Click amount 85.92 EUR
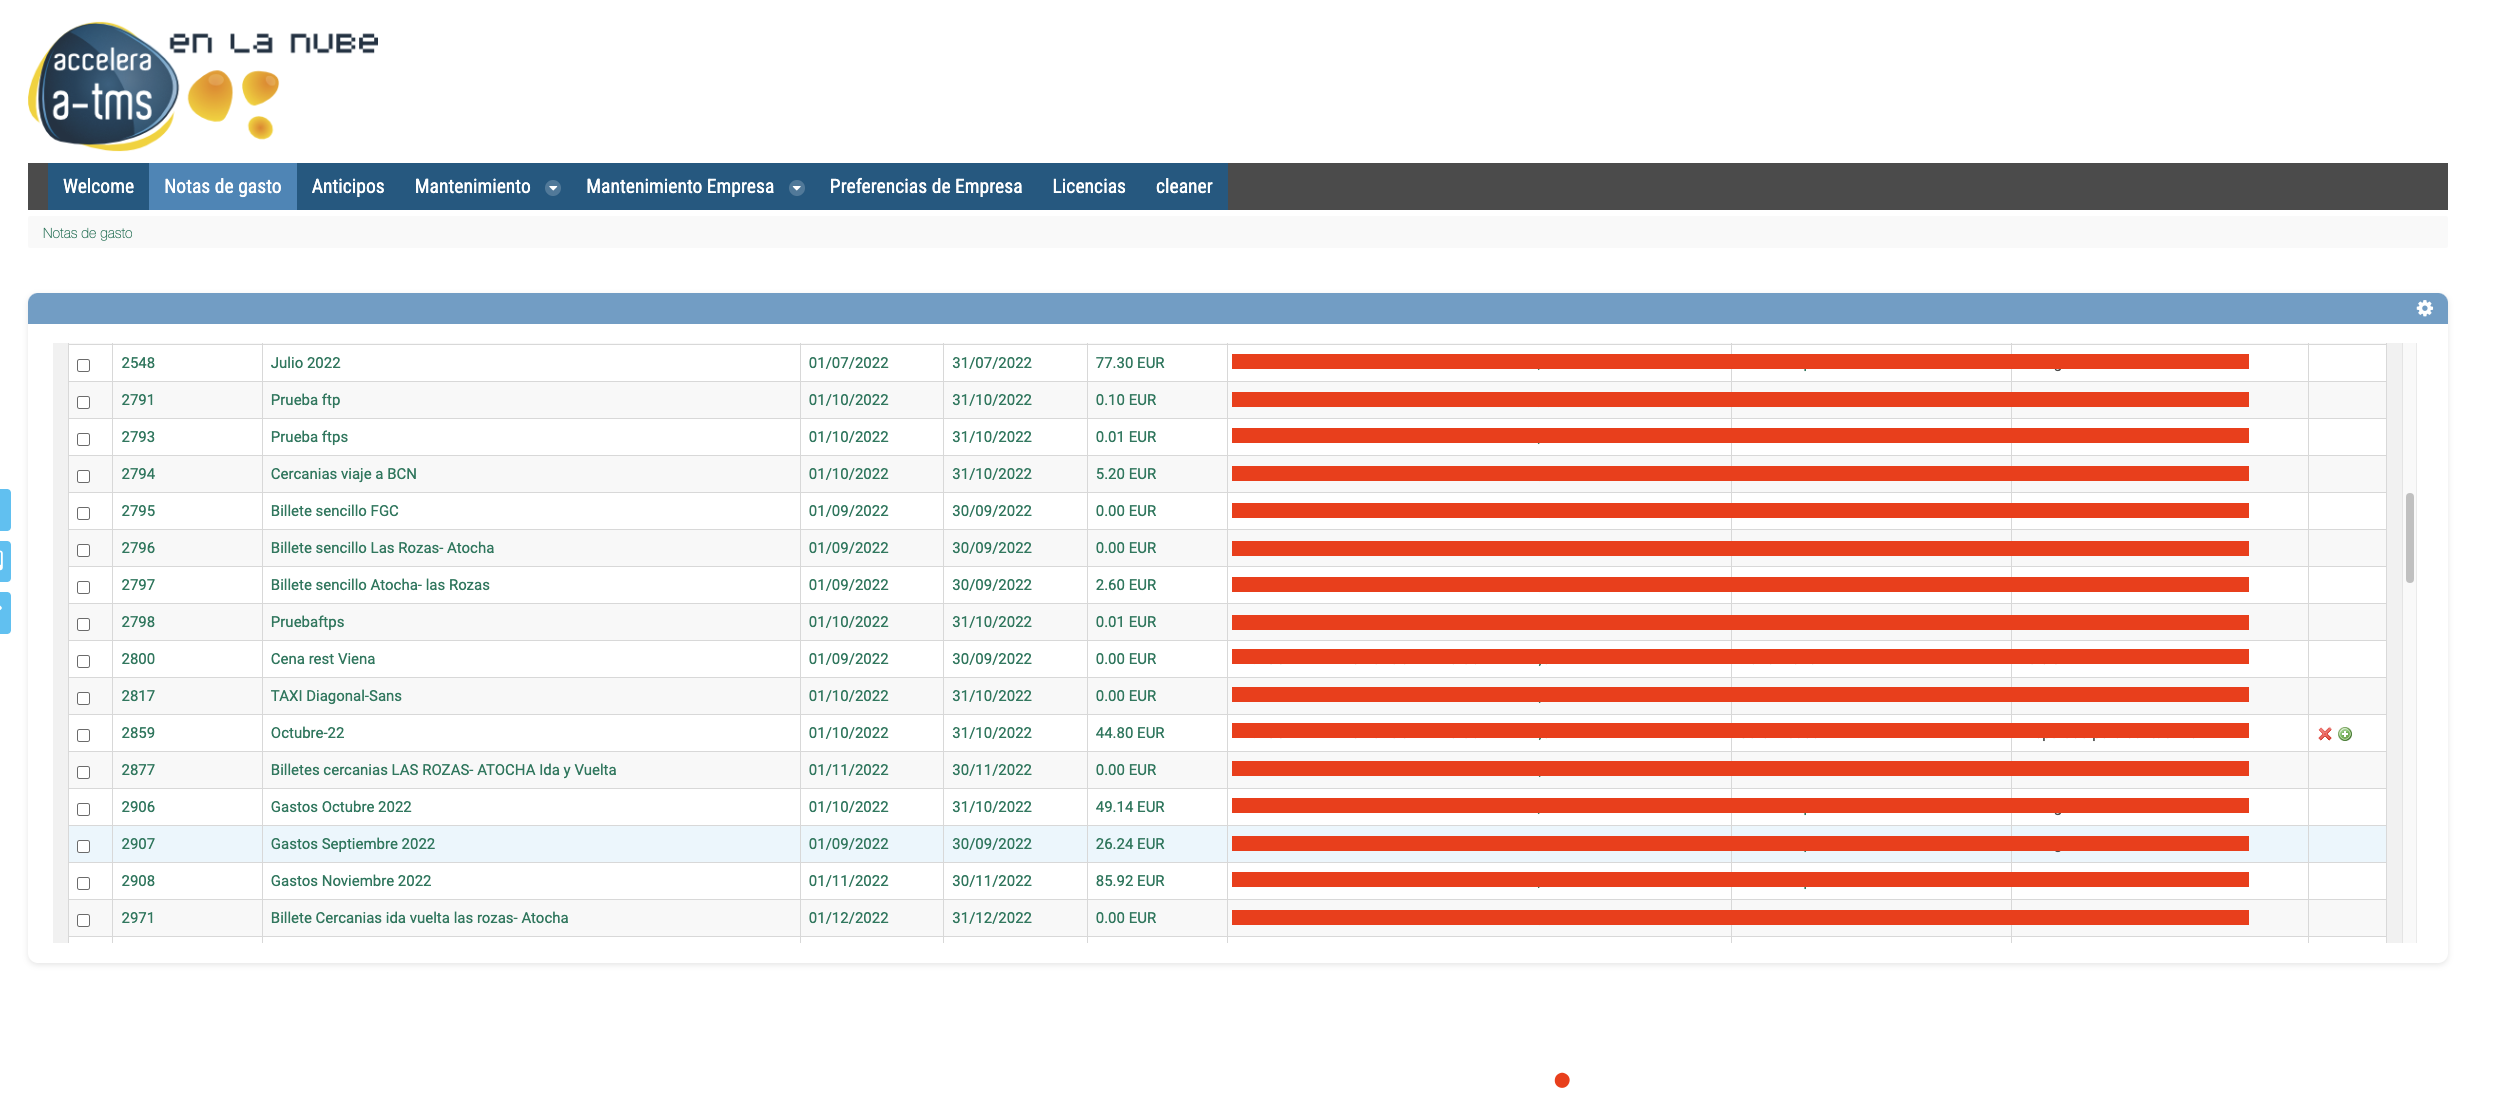This screenshot has height=1107, width=2512. click(x=1130, y=881)
